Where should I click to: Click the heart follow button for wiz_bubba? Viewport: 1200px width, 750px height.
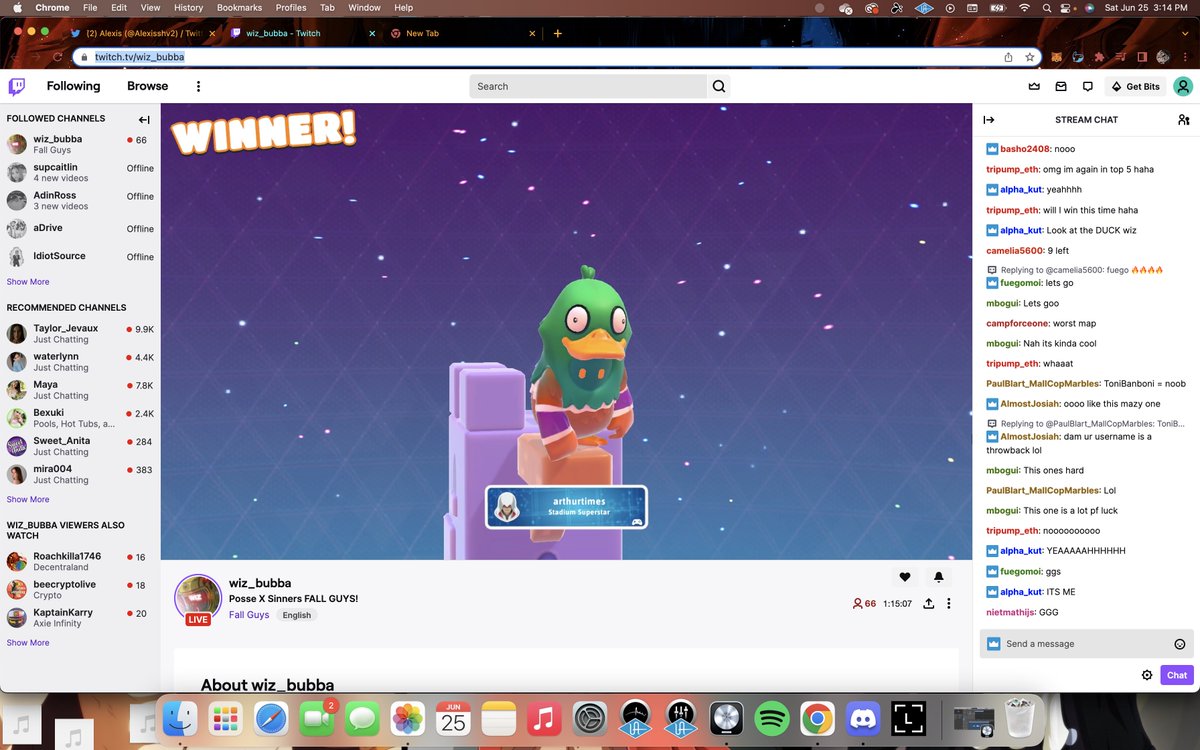point(905,576)
